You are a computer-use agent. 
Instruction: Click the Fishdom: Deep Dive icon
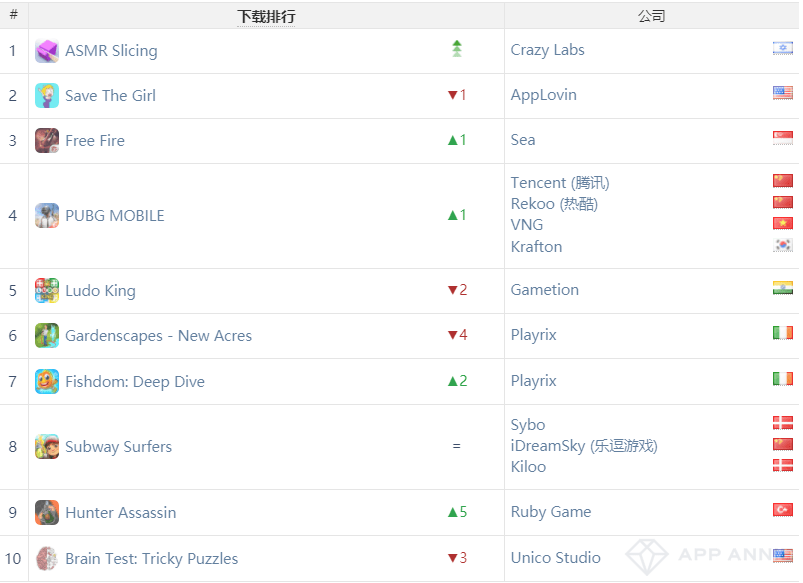pyautogui.click(x=47, y=382)
